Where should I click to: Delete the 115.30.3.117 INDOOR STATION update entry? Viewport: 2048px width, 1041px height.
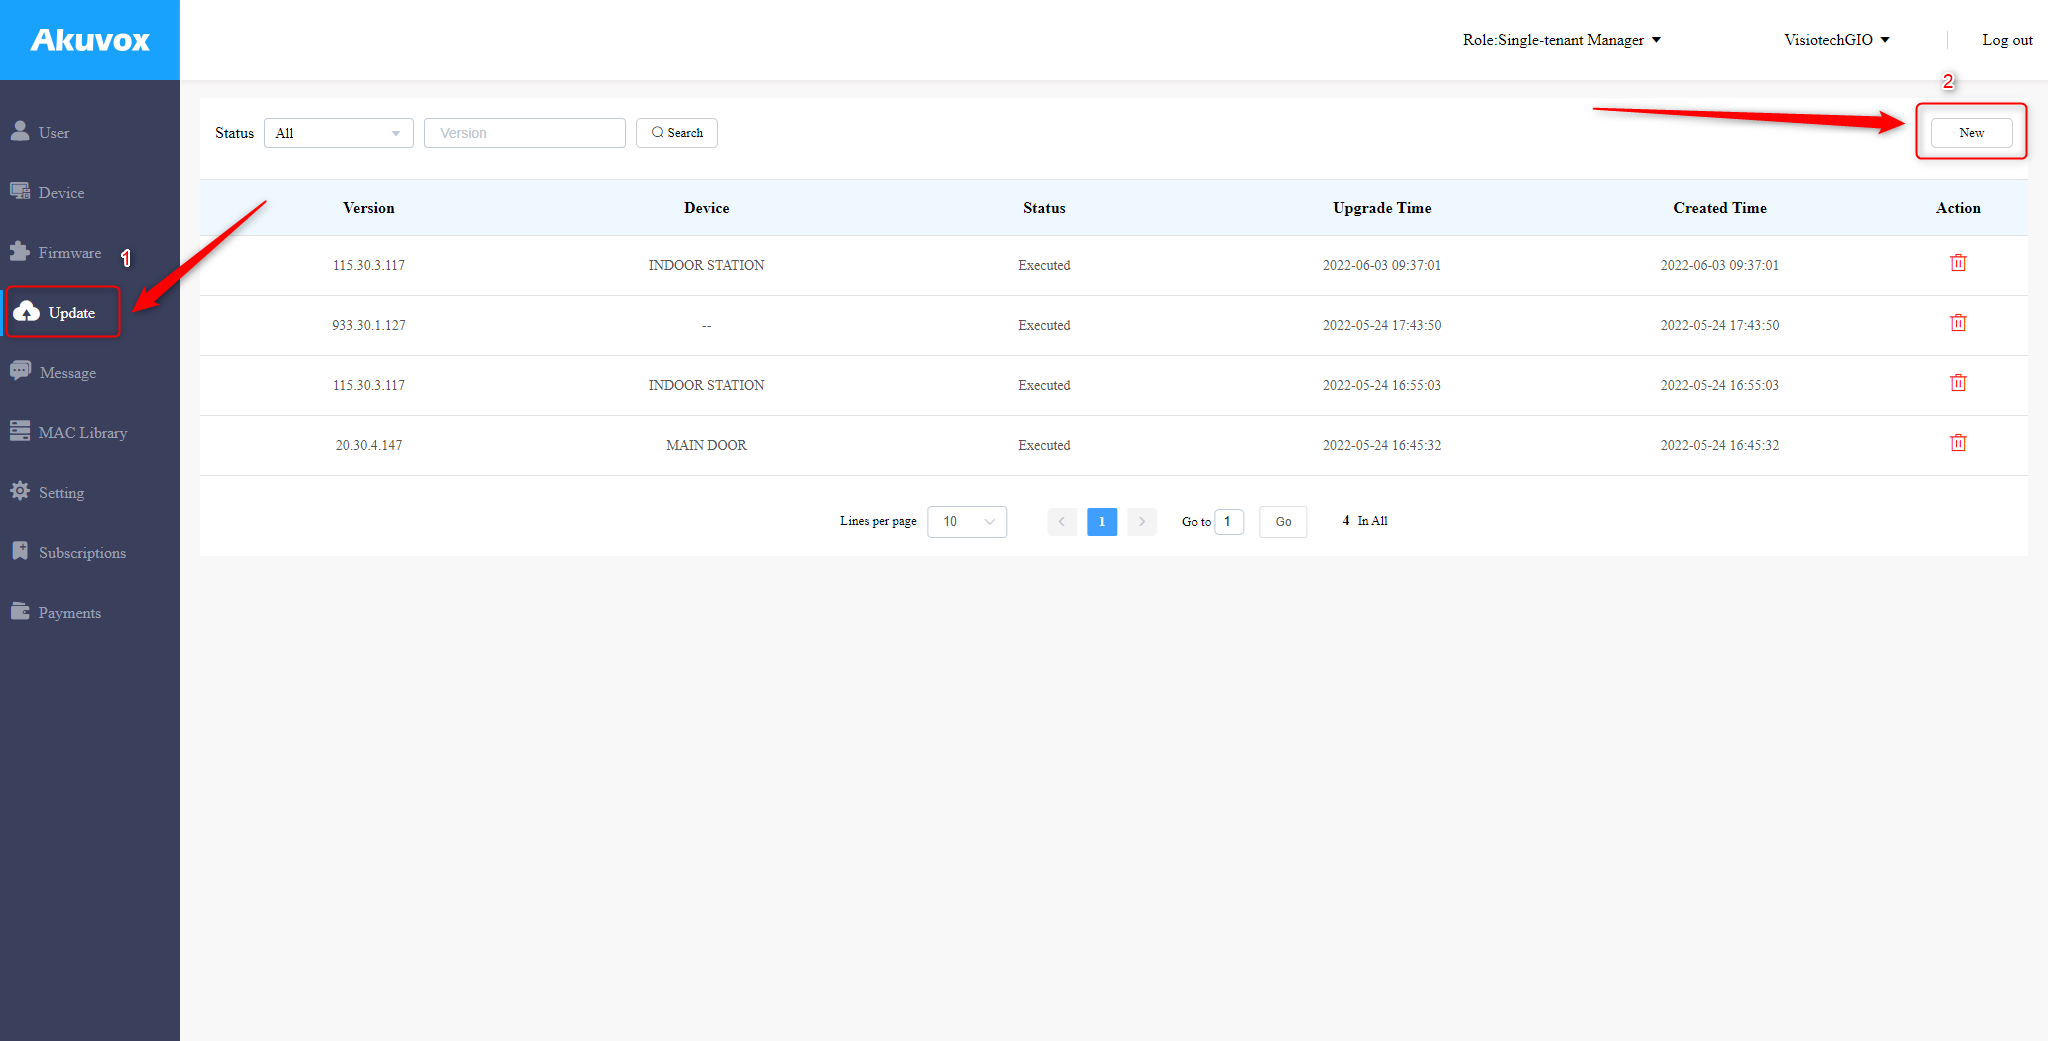click(x=1958, y=263)
